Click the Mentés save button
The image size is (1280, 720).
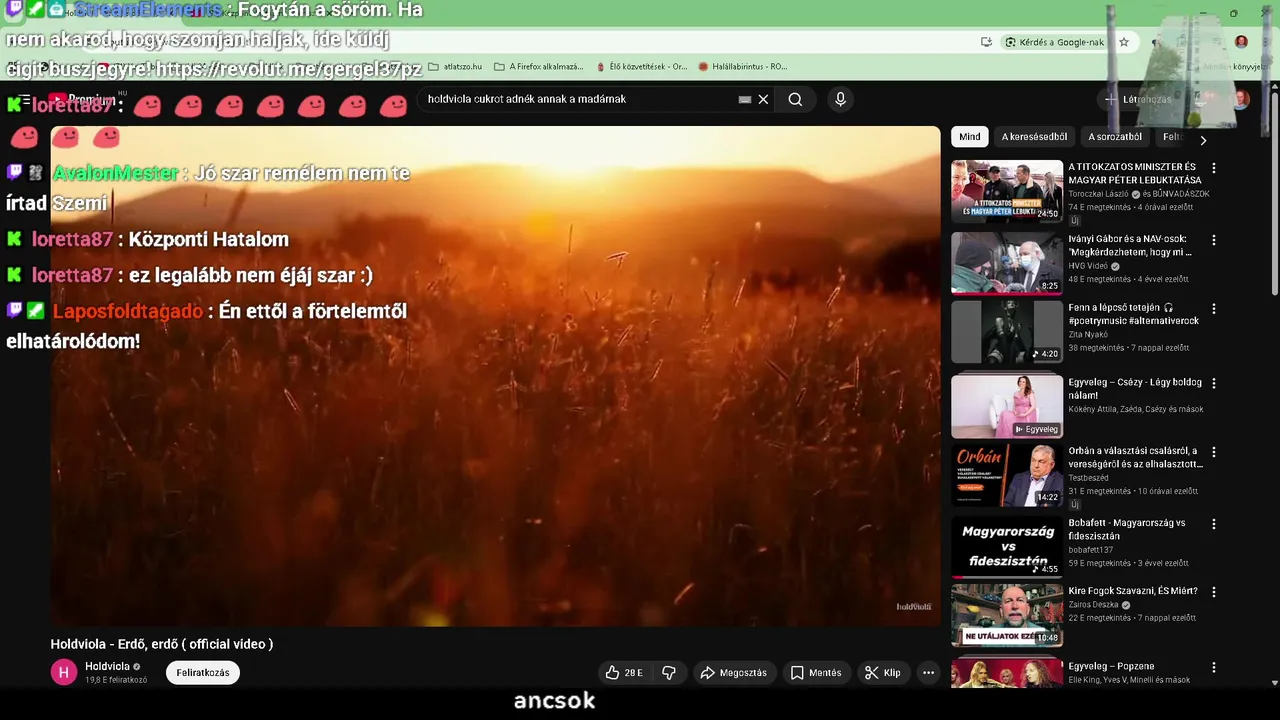click(816, 673)
